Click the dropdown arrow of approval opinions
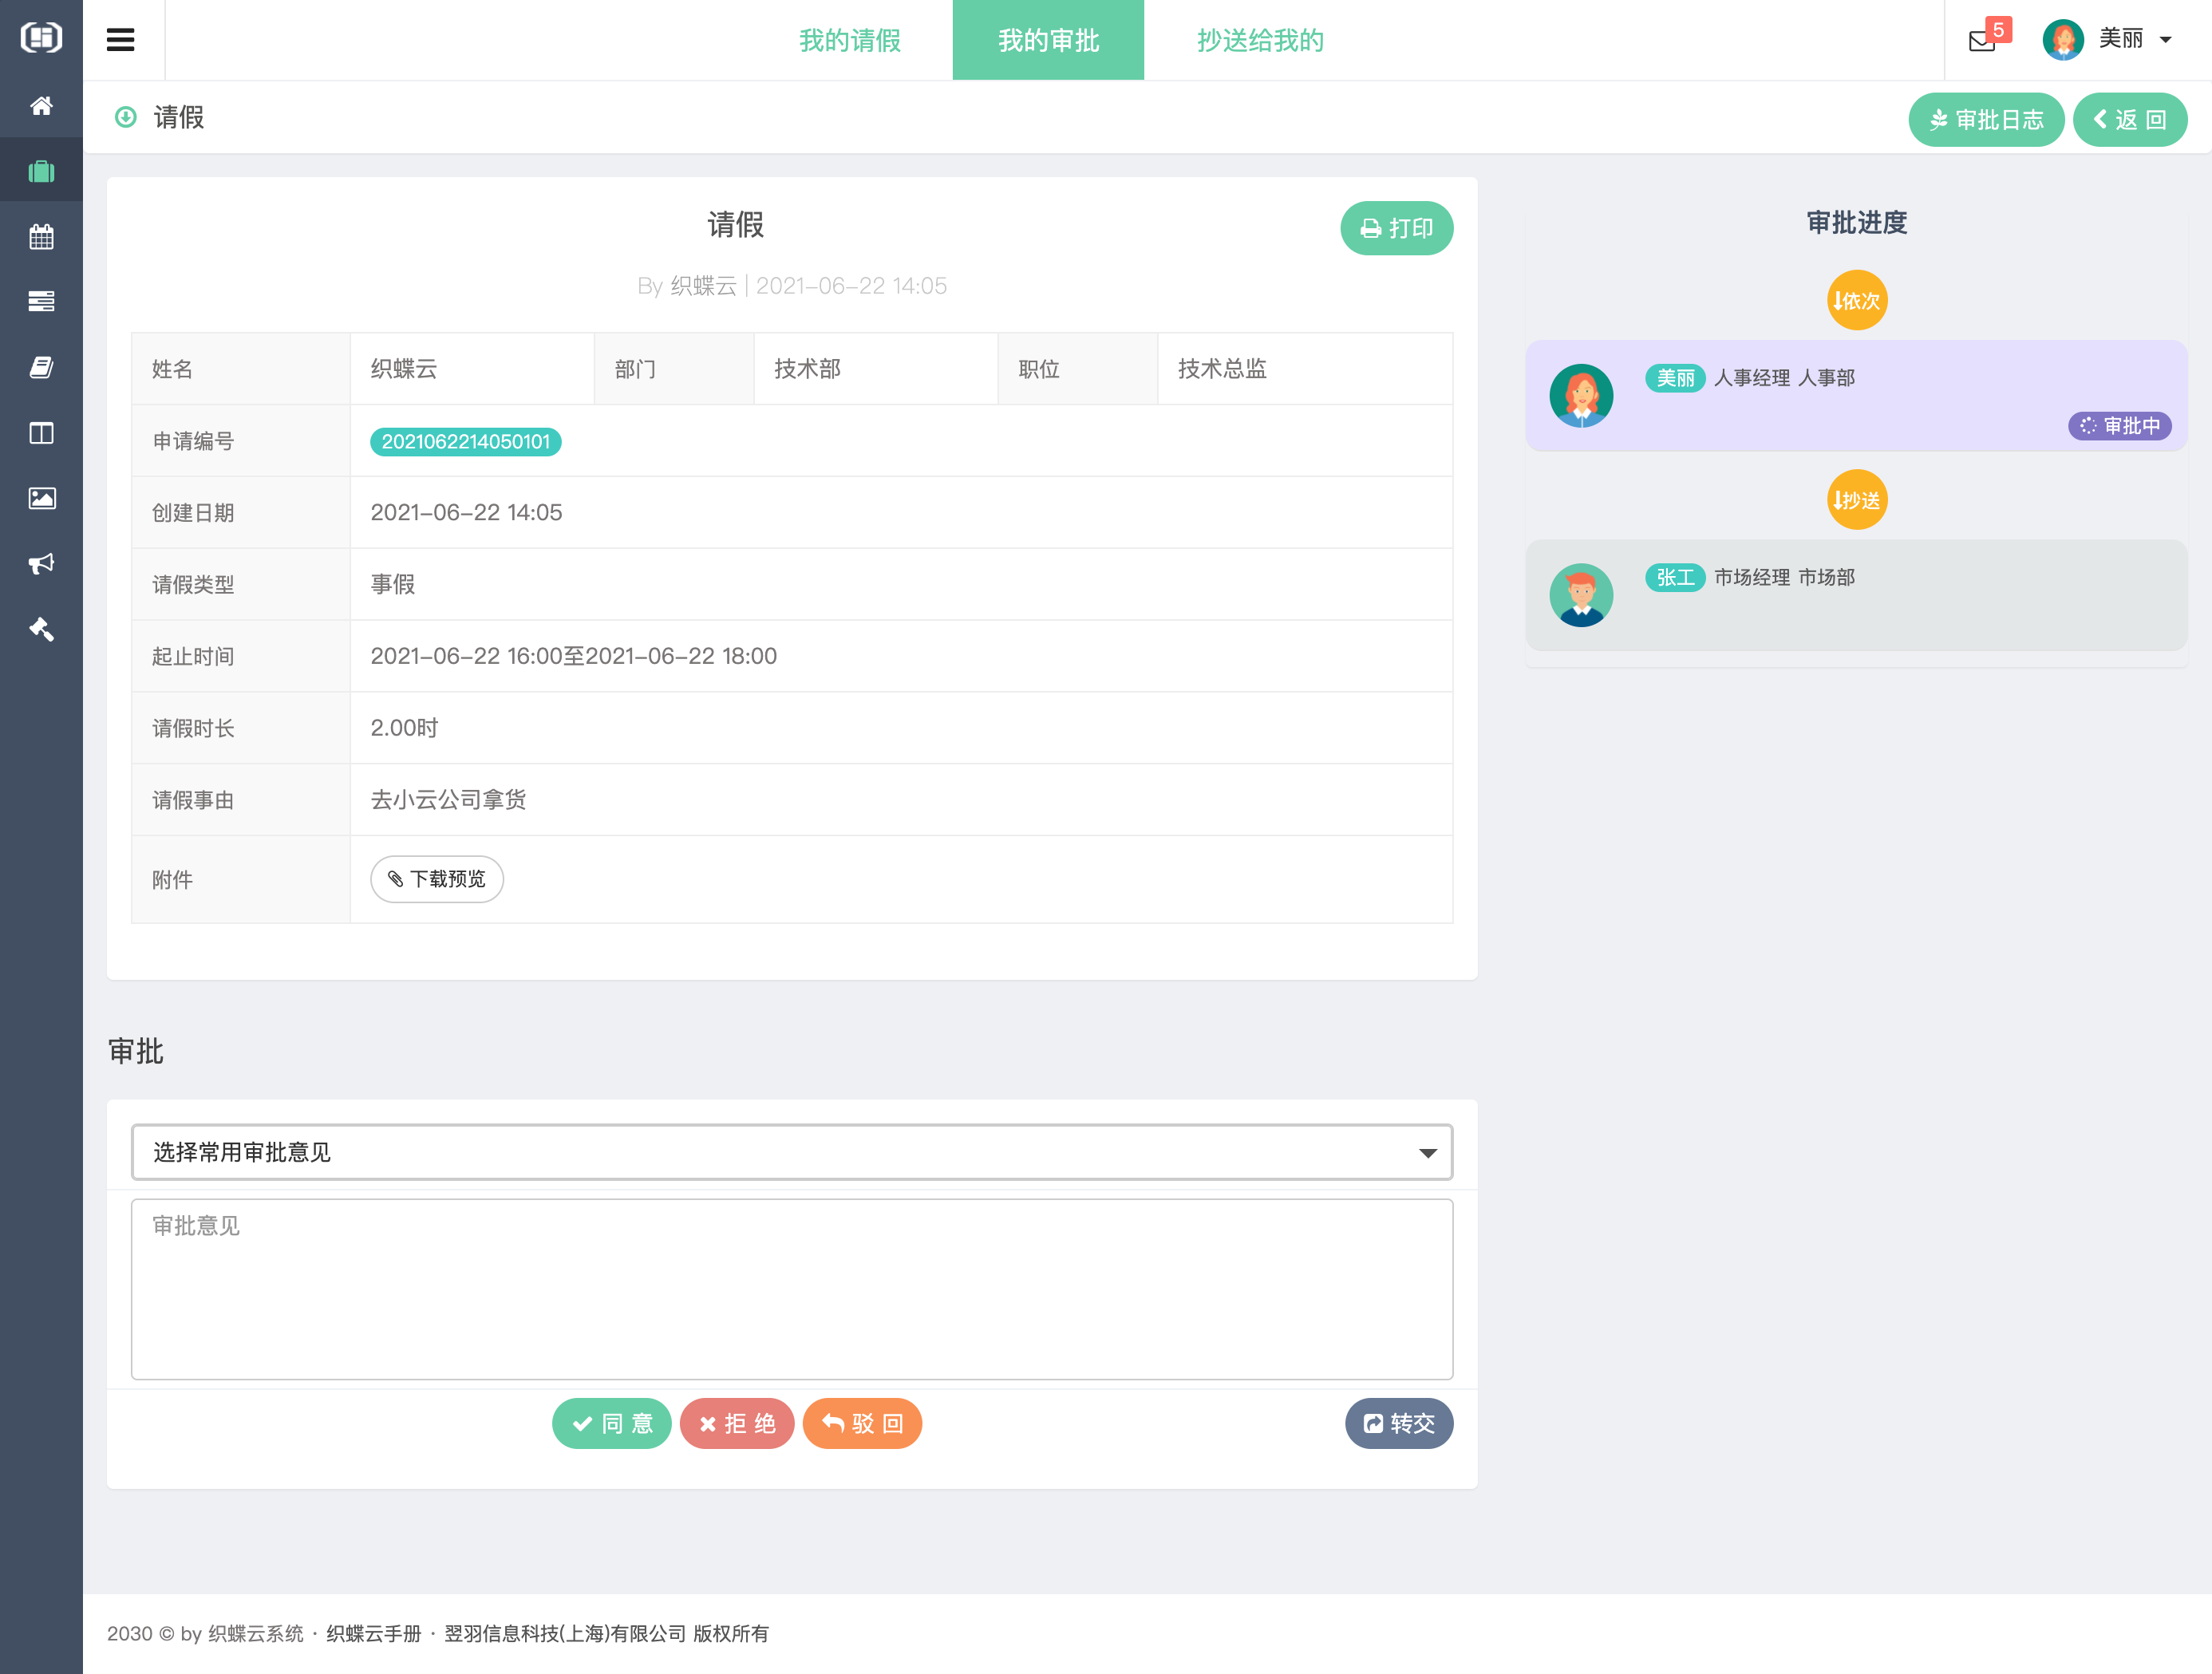The width and height of the screenshot is (2212, 1674). coord(1427,1153)
